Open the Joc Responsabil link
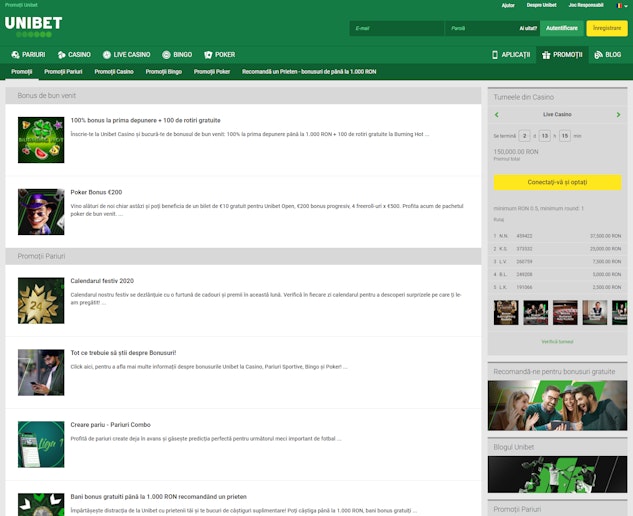633x516 pixels. (x=586, y=5)
